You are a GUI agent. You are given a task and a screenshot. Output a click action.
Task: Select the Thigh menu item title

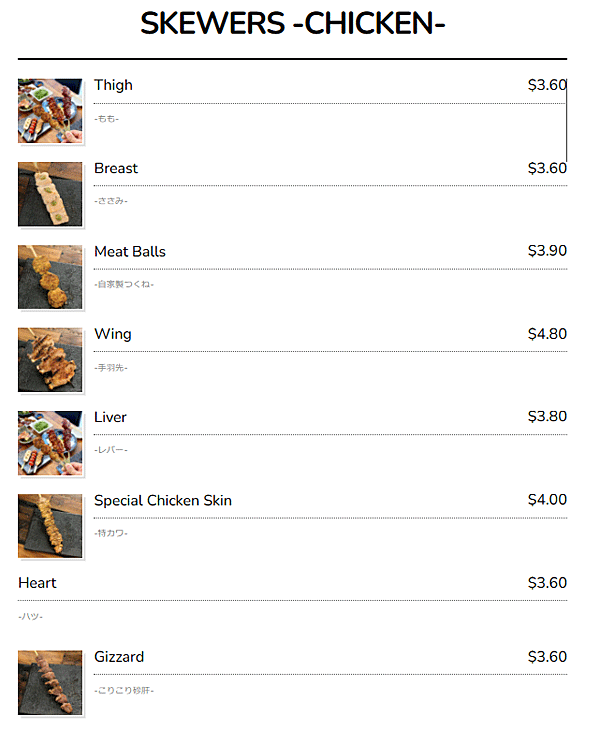pos(113,85)
